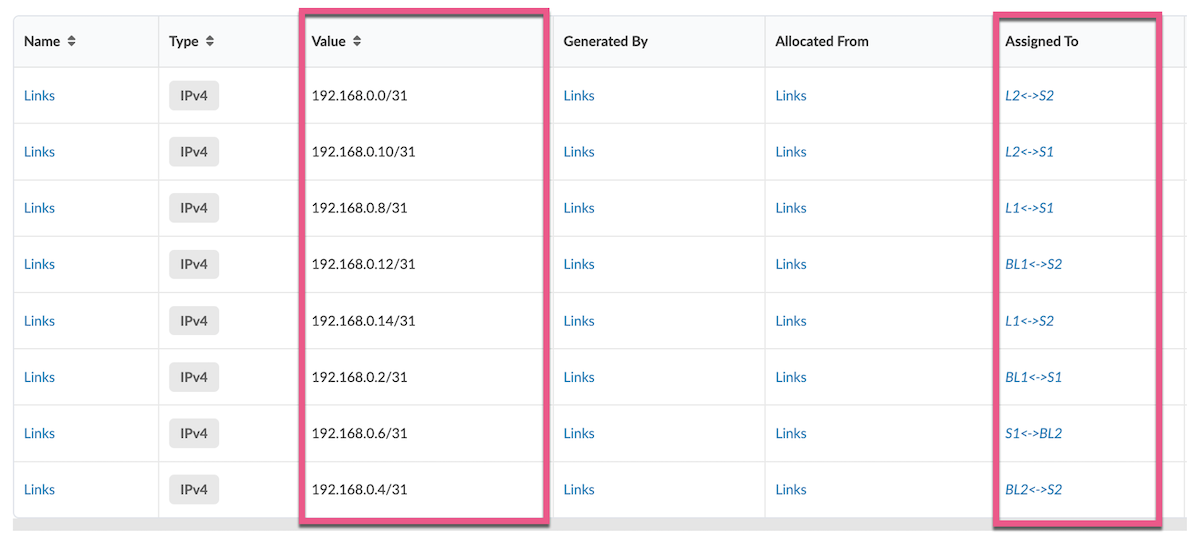Open Name Links in 192.168.0.12/31 row
The image size is (1200, 547).
[x=39, y=264]
